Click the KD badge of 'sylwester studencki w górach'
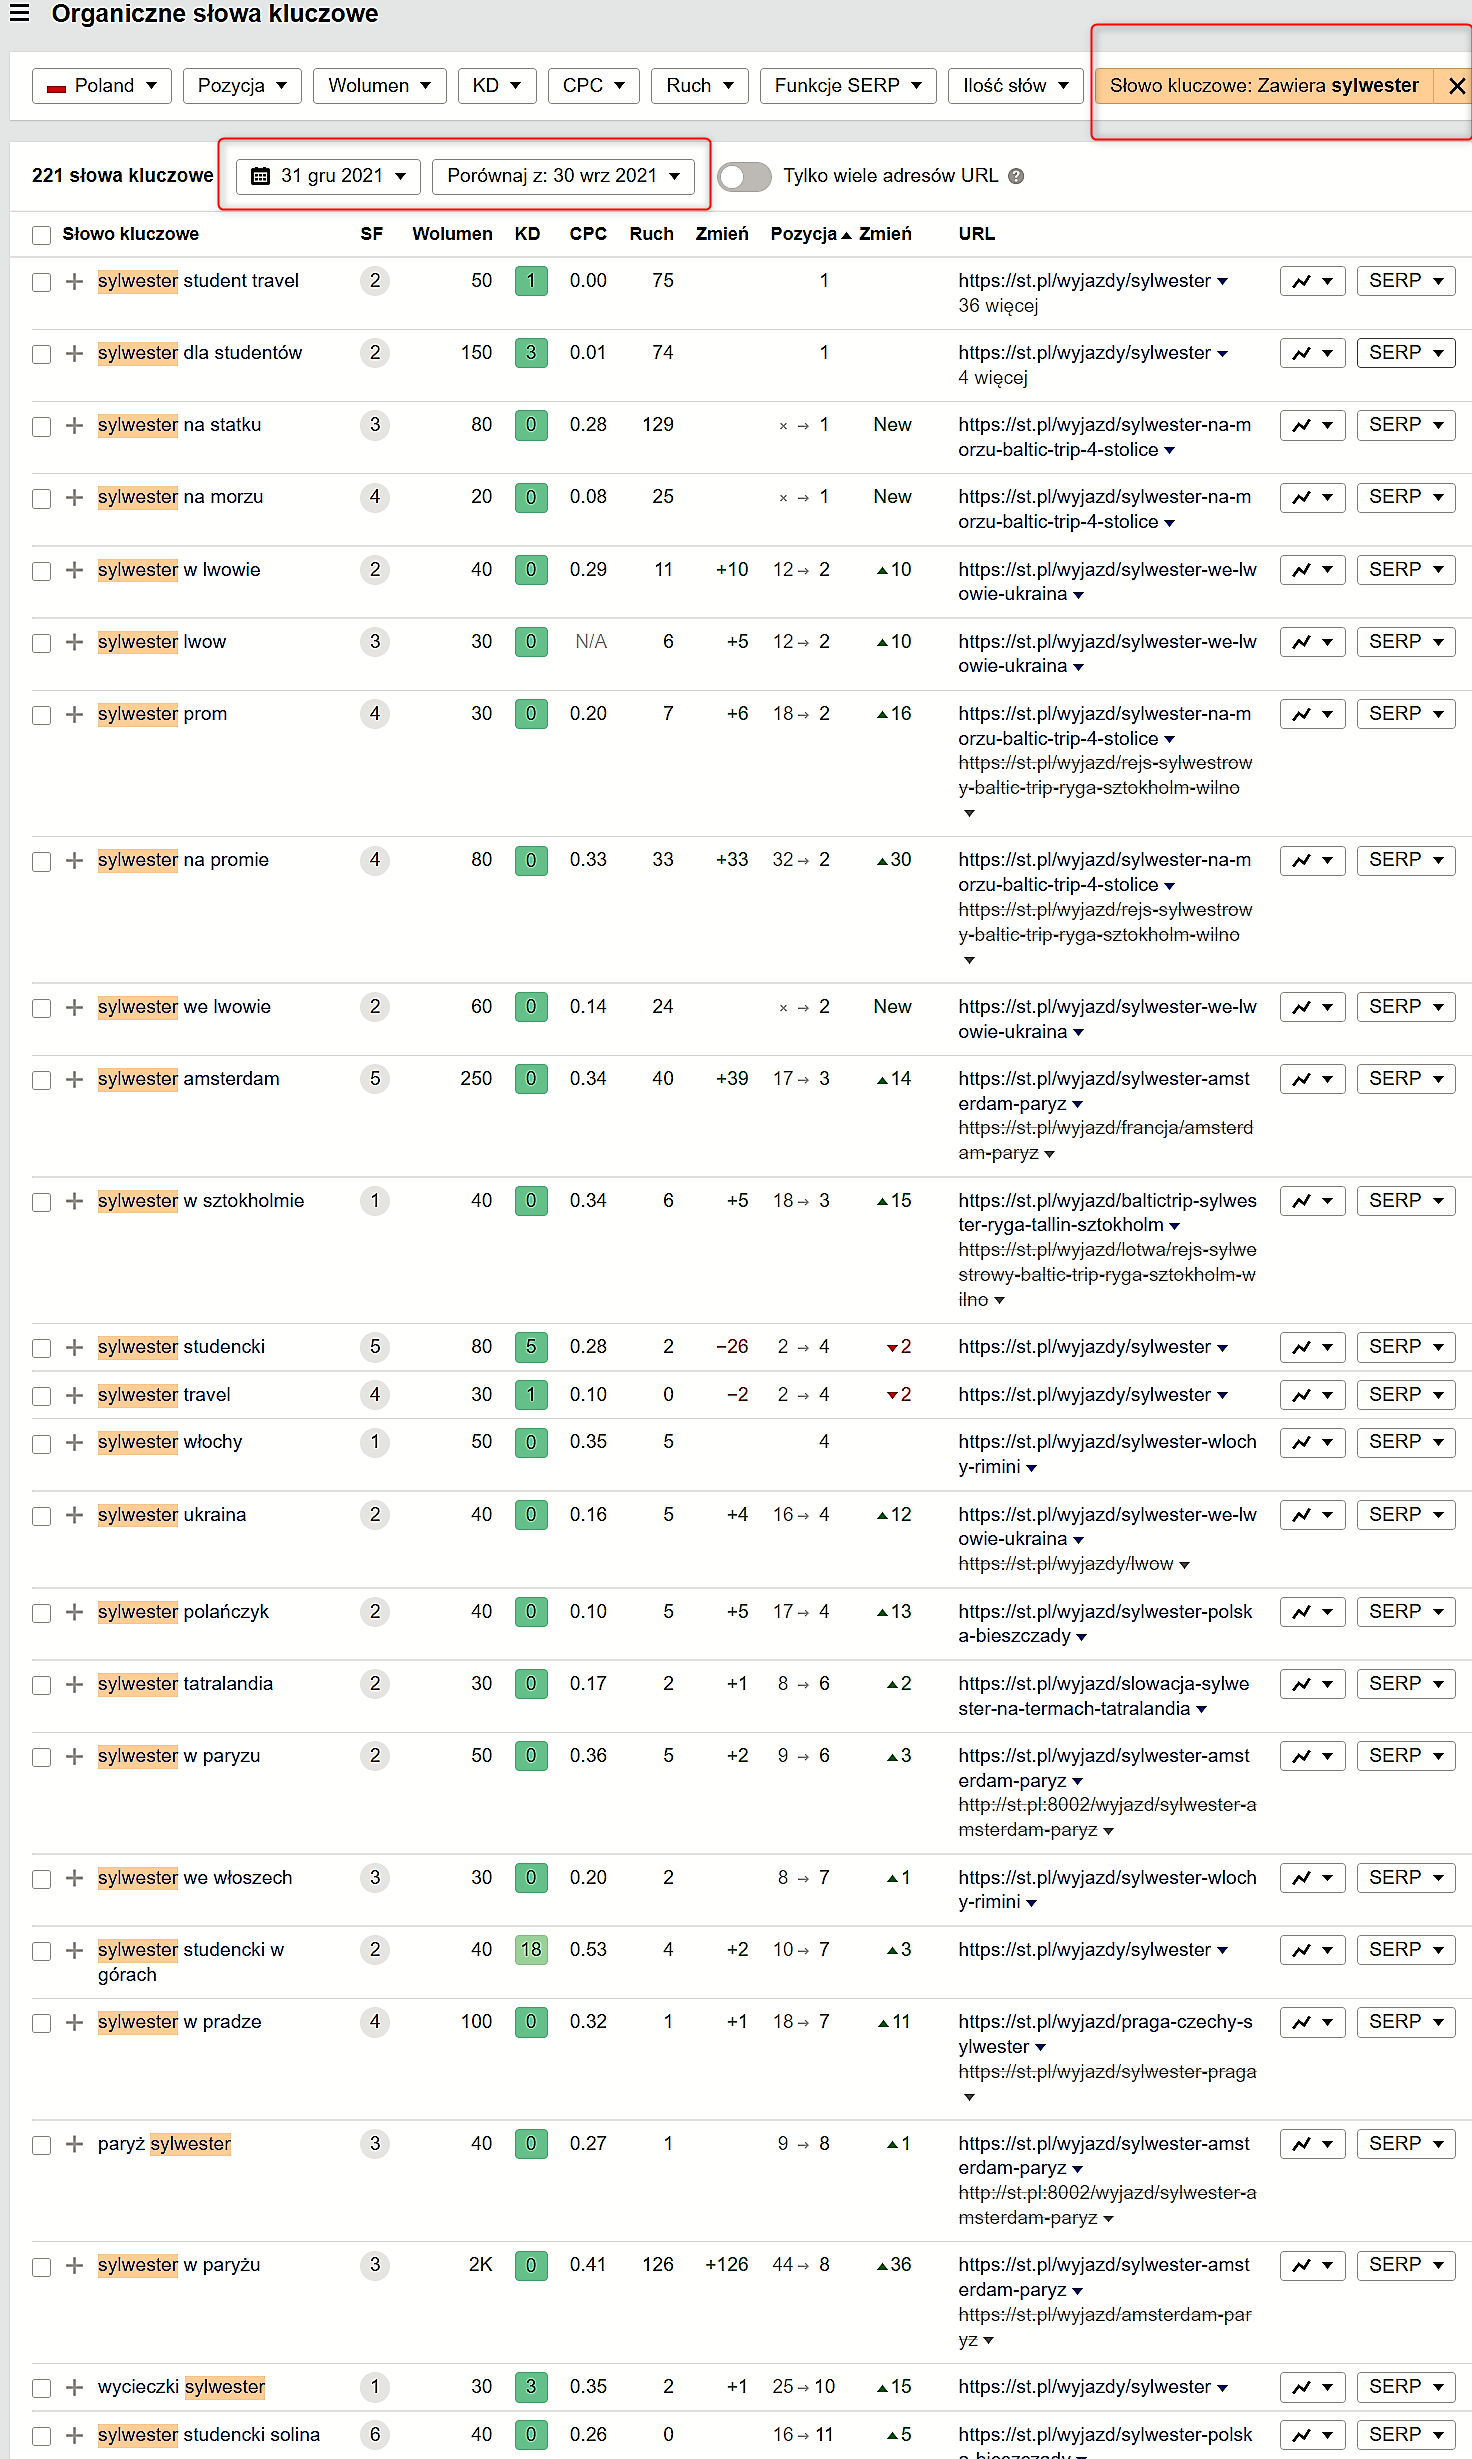This screenshot has height=2459, width=1472. click(531, 1950)
